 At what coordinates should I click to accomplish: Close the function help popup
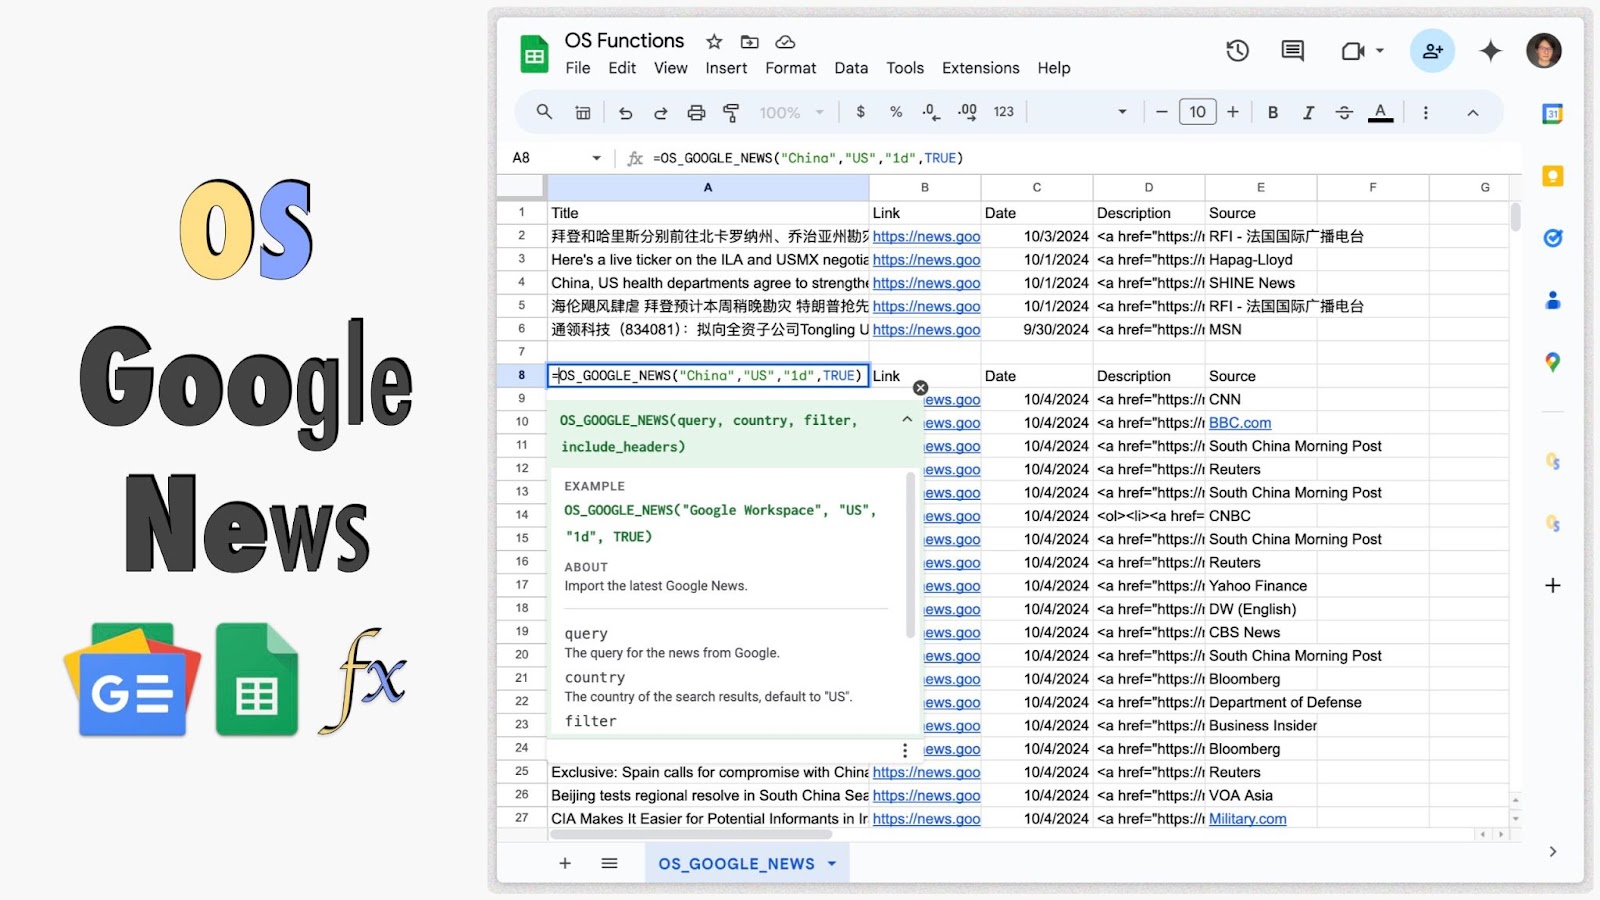[x=920, y=388]
